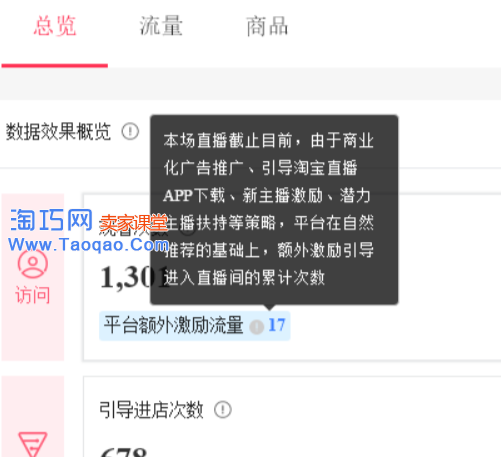Screen dimensions: 501x457
Task: Open the 流量 tab
Action: (x=161, y=26)
